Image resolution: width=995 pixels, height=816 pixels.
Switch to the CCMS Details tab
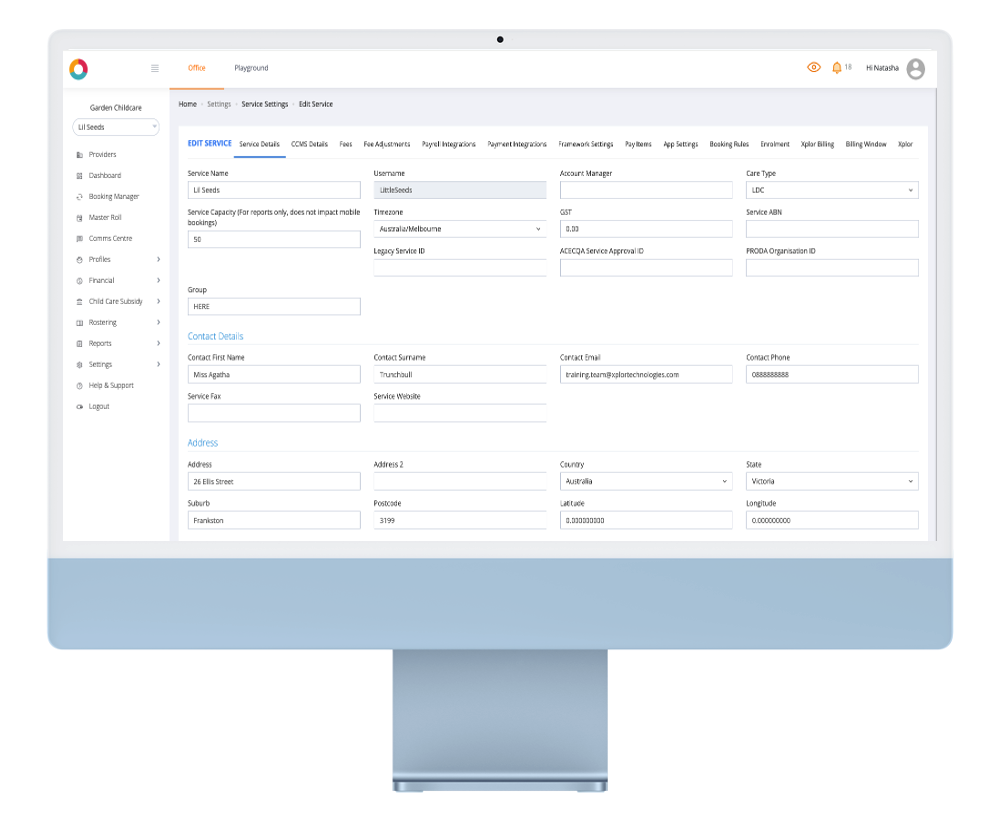tap(309, 144)
